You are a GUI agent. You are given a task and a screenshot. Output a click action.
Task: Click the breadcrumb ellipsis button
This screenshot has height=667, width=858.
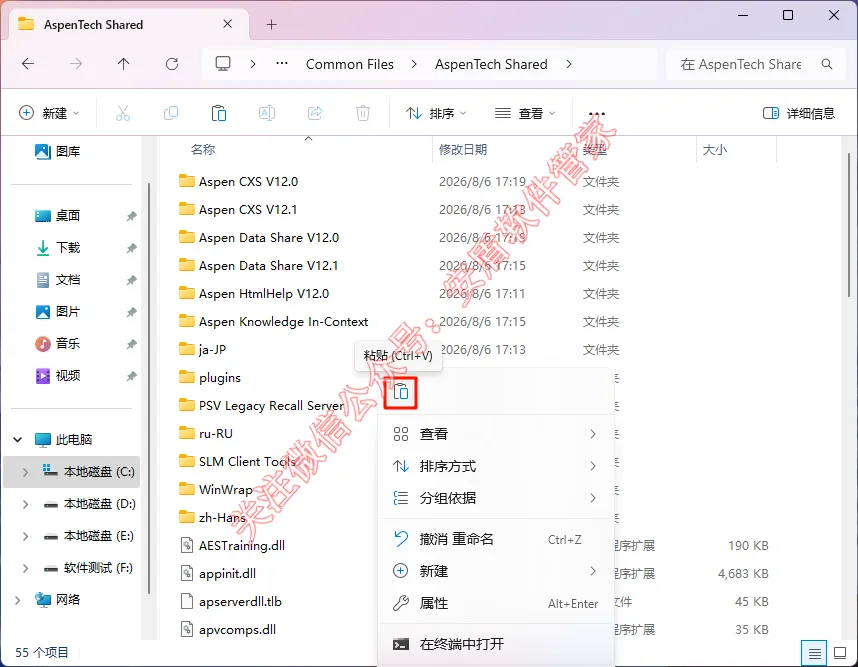282,64
